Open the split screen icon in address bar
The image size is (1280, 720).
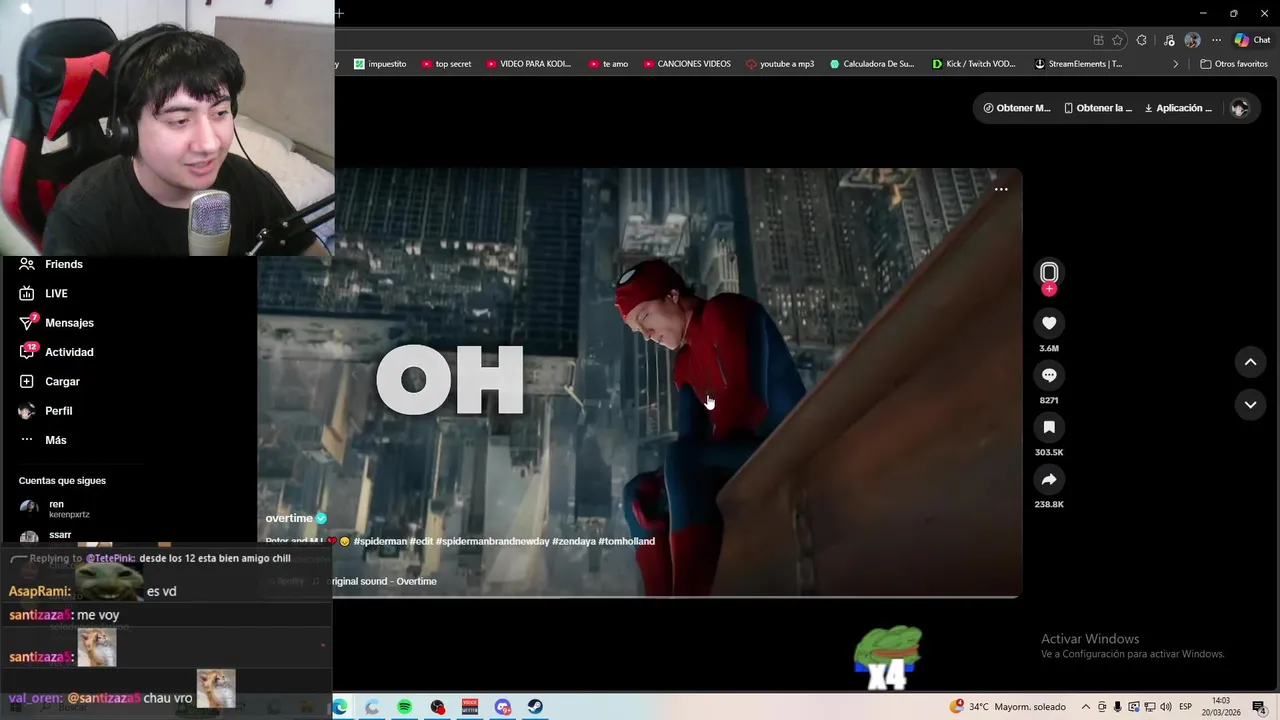pos(1098,40)
